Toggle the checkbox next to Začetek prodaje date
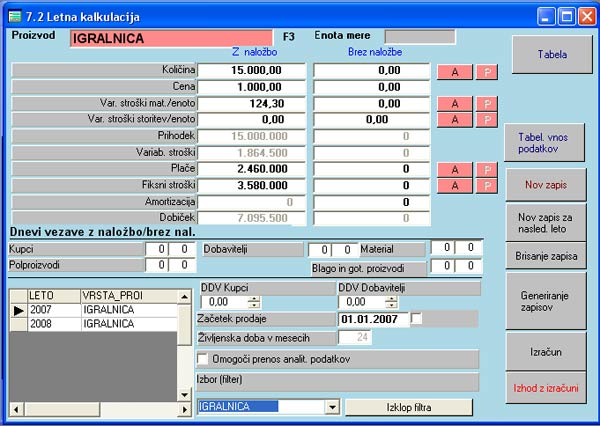Screen dimensions: 600x426 pyautogui.click(x=416, y=318)
